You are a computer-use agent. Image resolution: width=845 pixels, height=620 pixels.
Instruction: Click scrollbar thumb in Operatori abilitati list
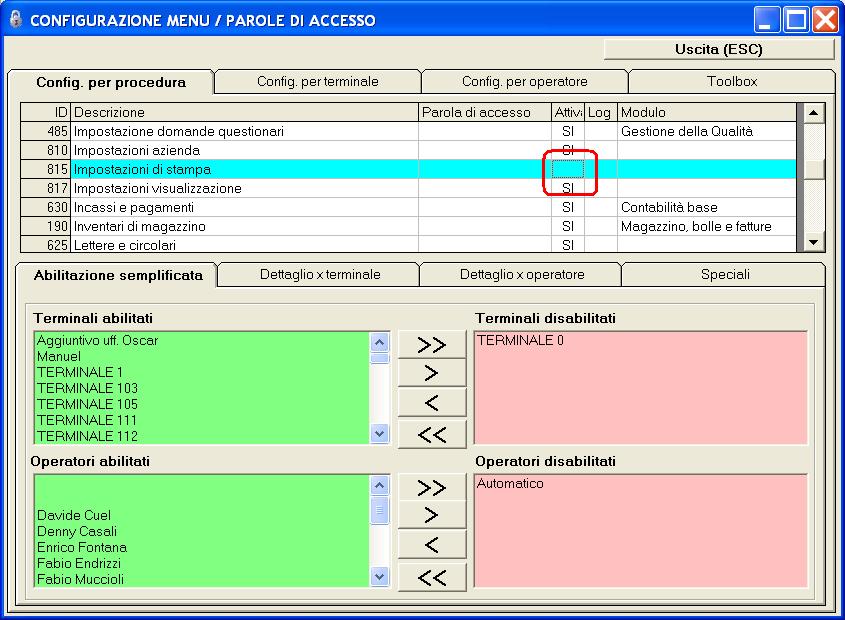379,511
